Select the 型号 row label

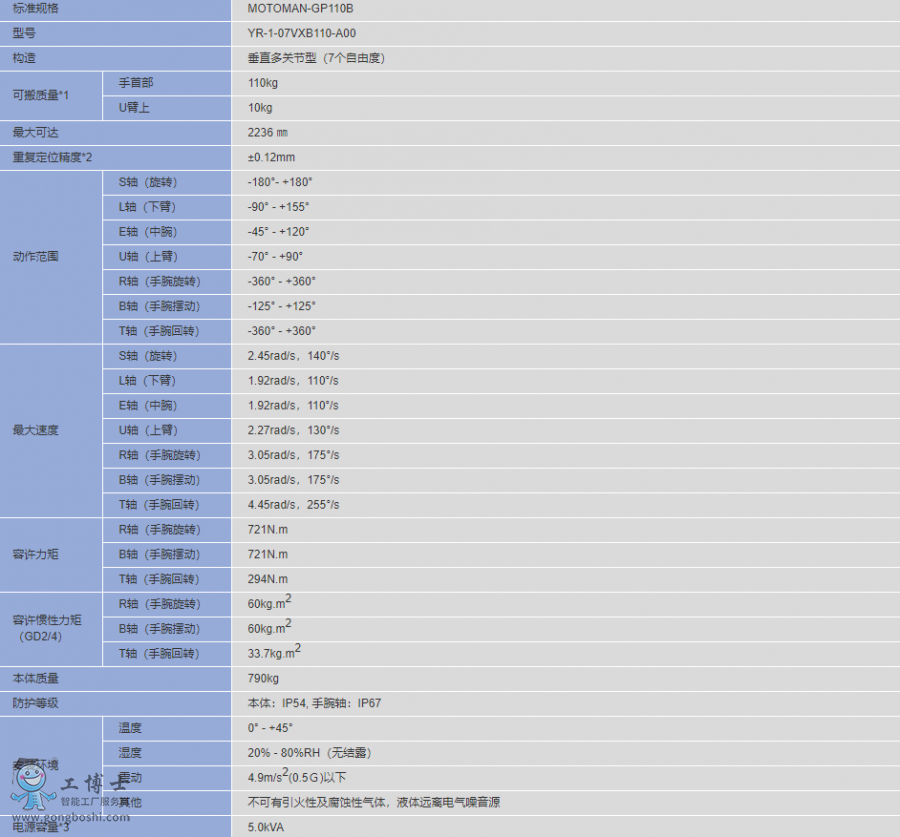coord(24,33)
